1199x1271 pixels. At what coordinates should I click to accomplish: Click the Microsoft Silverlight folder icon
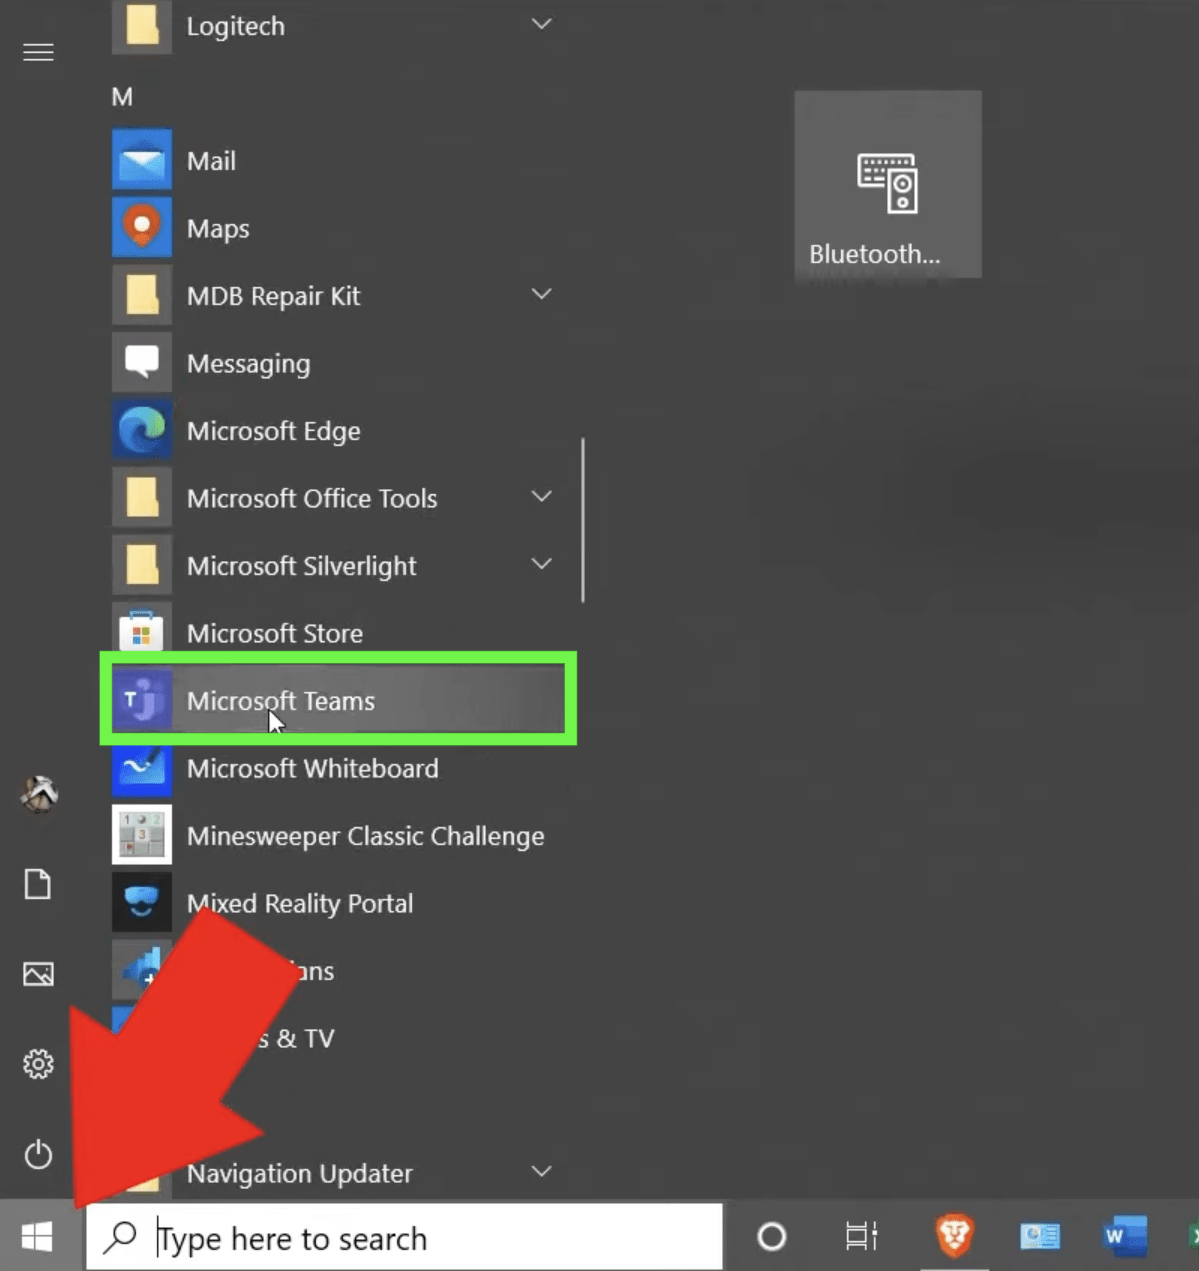[141, 565]
